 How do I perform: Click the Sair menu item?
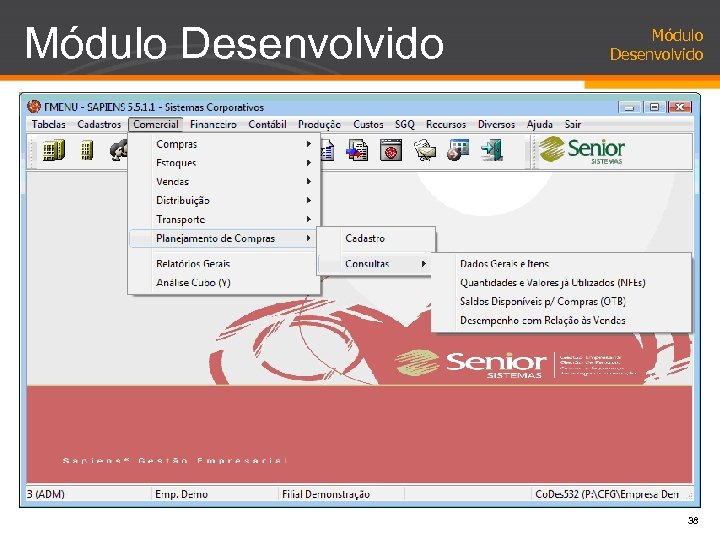573,124
